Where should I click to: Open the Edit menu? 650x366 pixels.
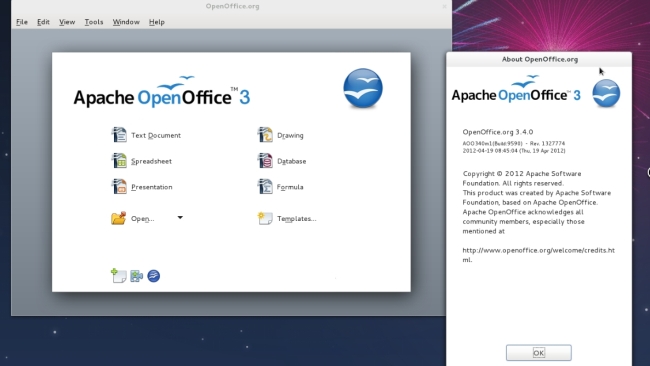[x=43, y=22]
